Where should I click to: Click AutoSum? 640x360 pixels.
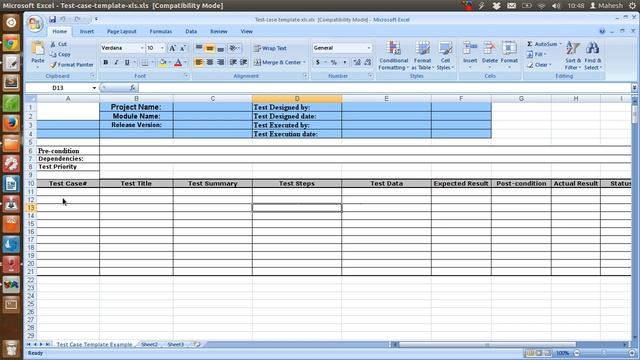543,44
